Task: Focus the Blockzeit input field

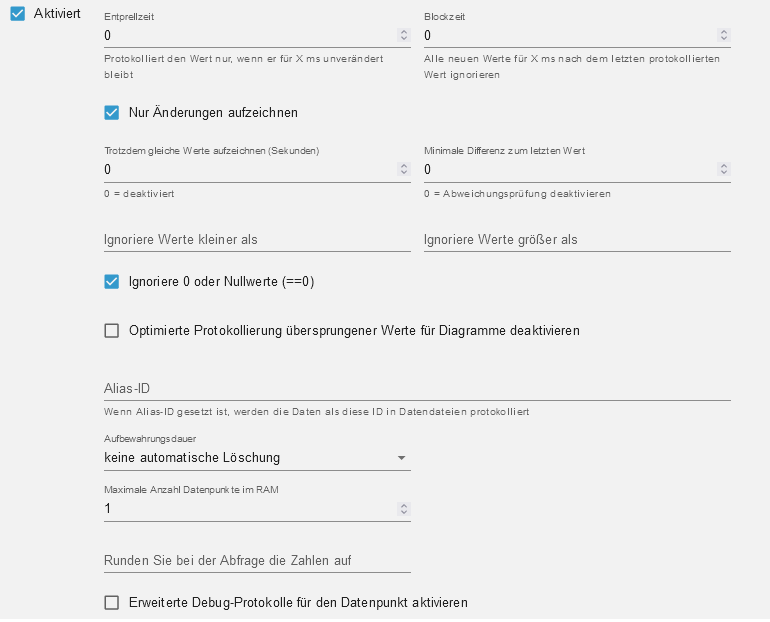Action: coord(570,35)
